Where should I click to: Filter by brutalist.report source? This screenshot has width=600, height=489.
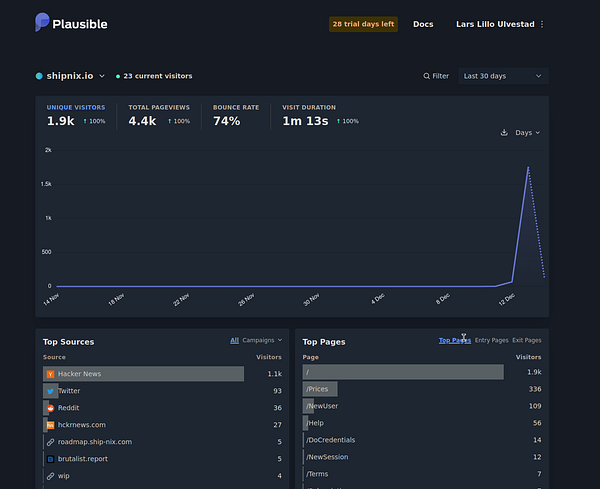pos(83,459)
